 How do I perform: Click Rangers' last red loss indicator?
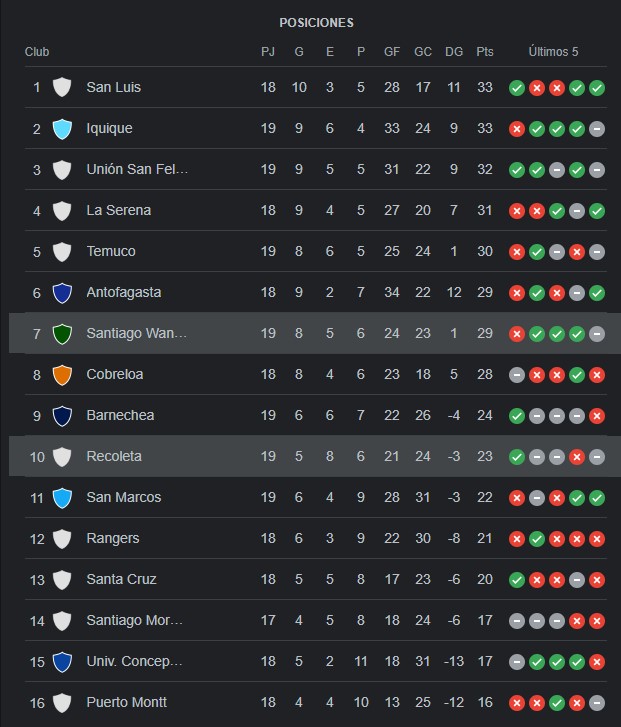click(597, 539)
